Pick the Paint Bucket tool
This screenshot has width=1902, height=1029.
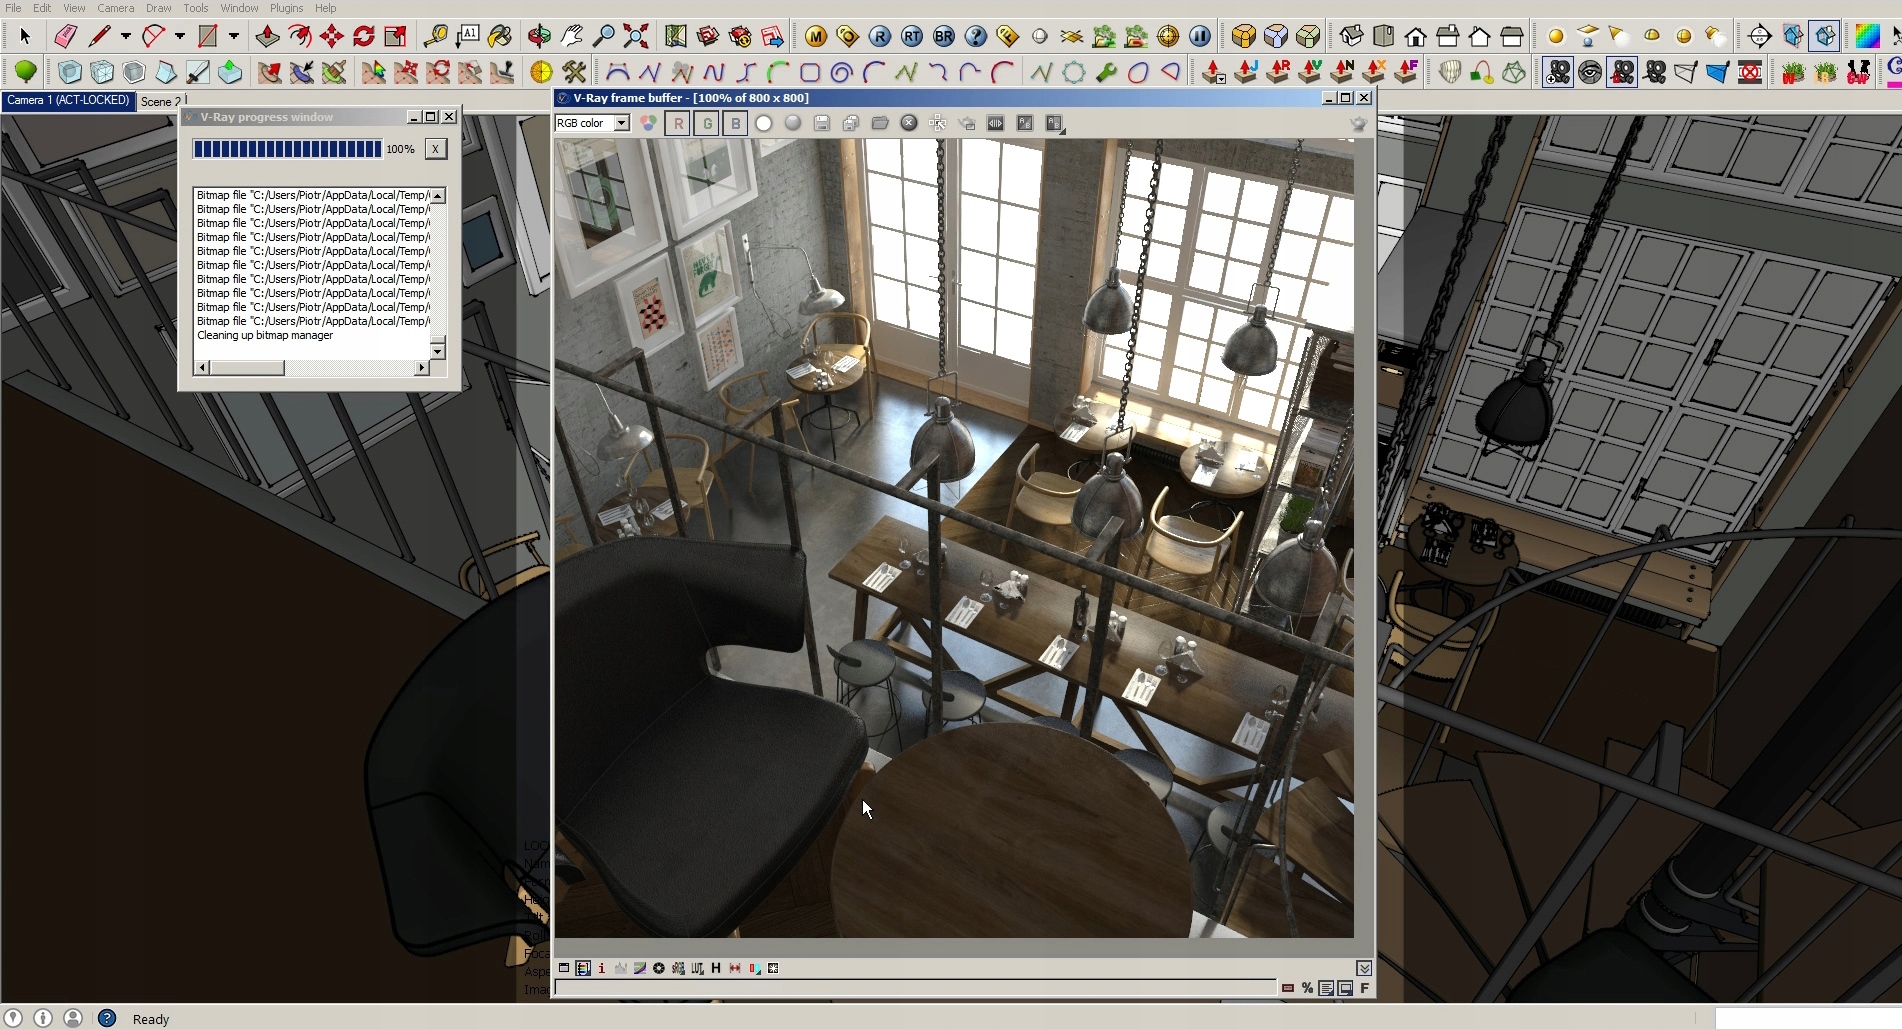point(500,37)
